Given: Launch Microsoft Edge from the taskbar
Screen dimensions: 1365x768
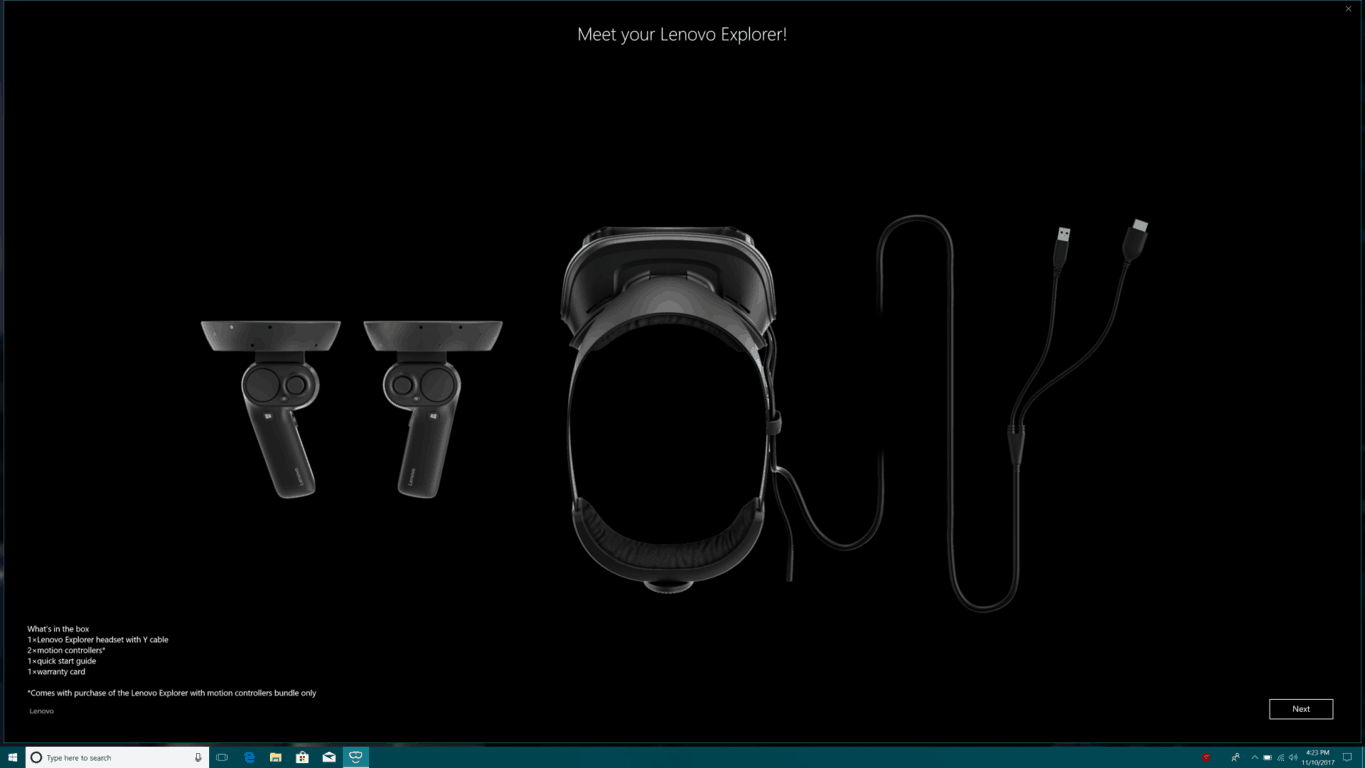Looking at the screenshot, I should (x=249, y=757).
